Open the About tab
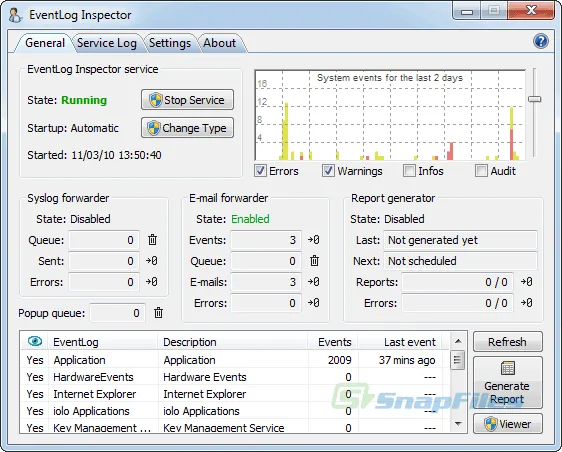 click(220, 43)
